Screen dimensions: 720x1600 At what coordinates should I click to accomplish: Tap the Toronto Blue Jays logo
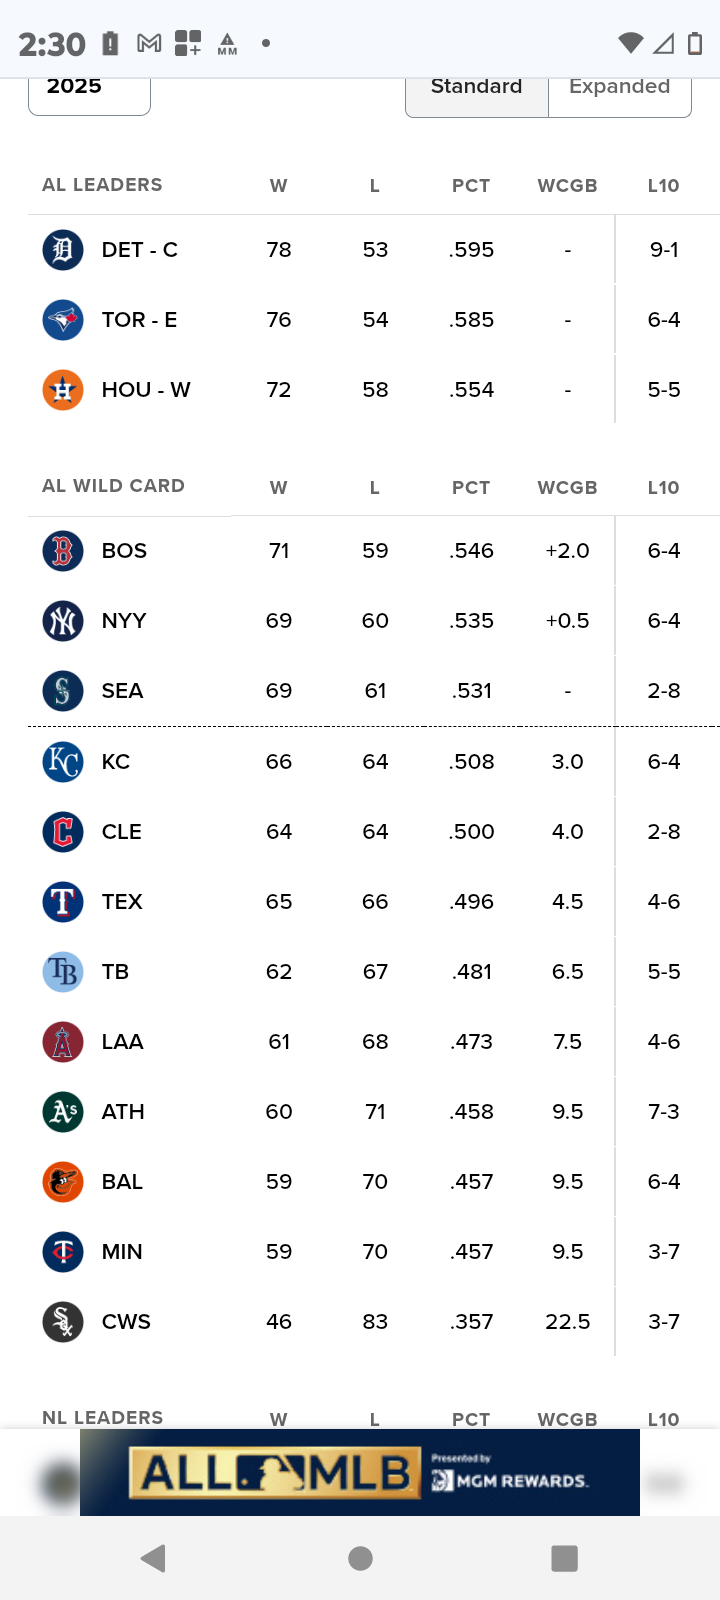[x=62, y=320]
